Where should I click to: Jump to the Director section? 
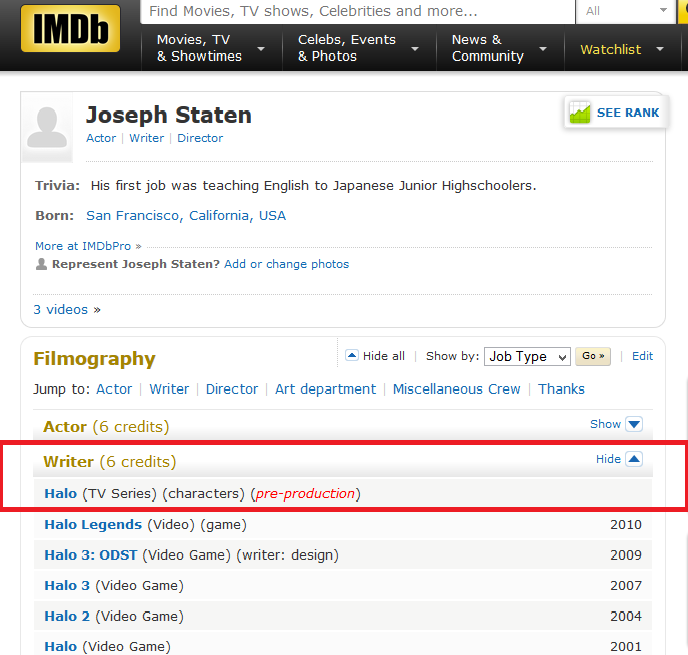[232, 389]
